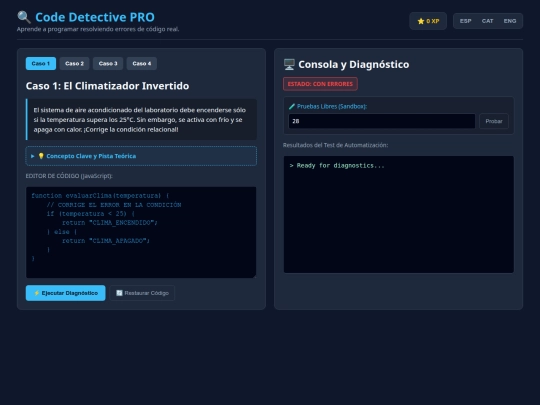
Task: Focus the Sandbox input containing 28
Action: tap(382, 121)
